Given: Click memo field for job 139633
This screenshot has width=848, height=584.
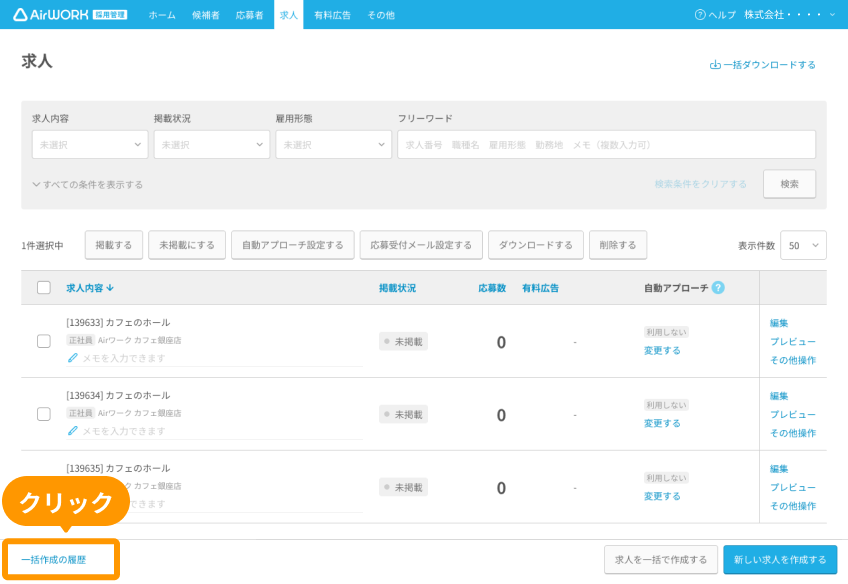Looking at the screenshot, I should [x=214, y=358].
